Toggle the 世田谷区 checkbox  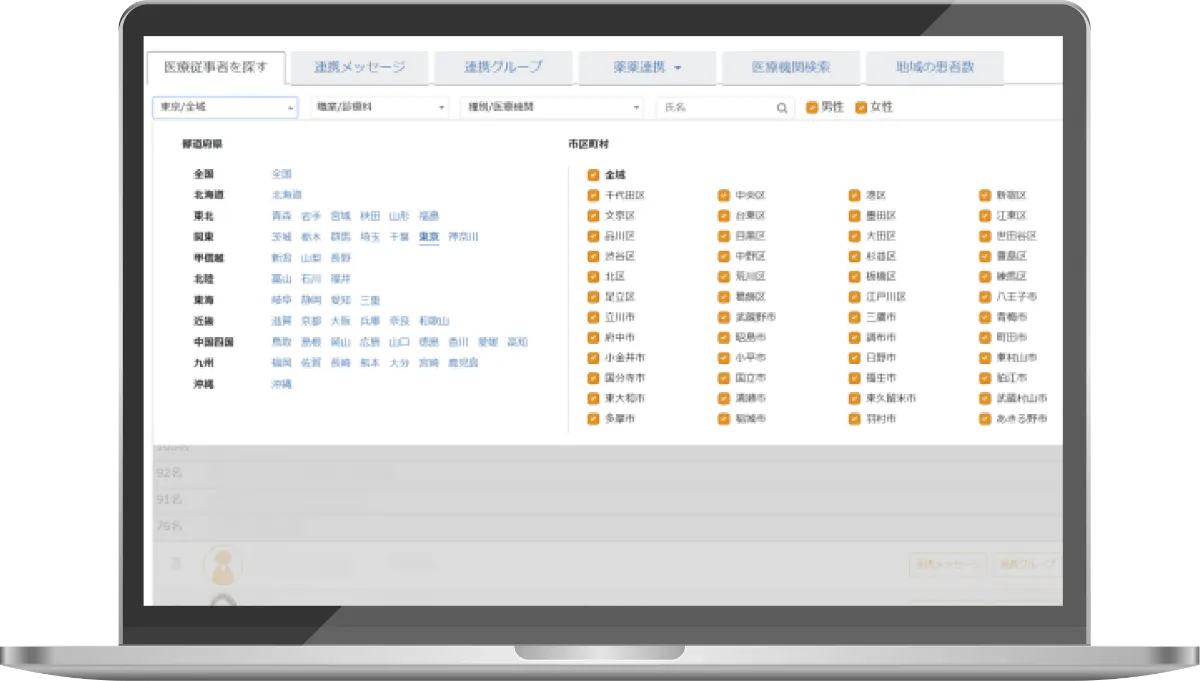(x=985, y=236)
